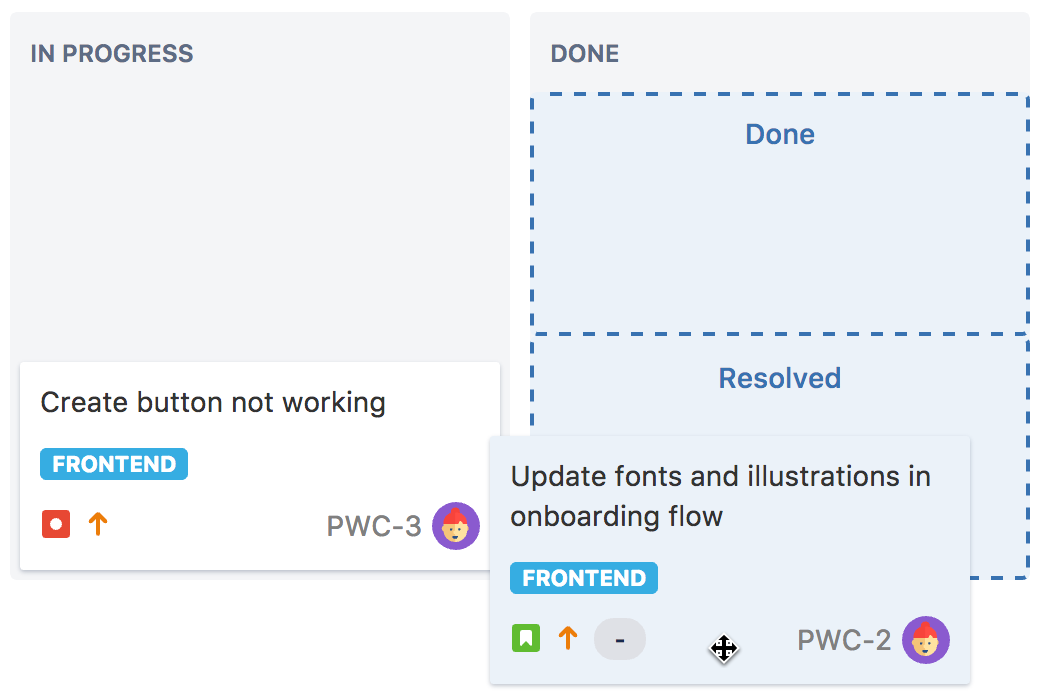
Task: Click the PWC-2 assignee avatar
Action: [926, 640]
